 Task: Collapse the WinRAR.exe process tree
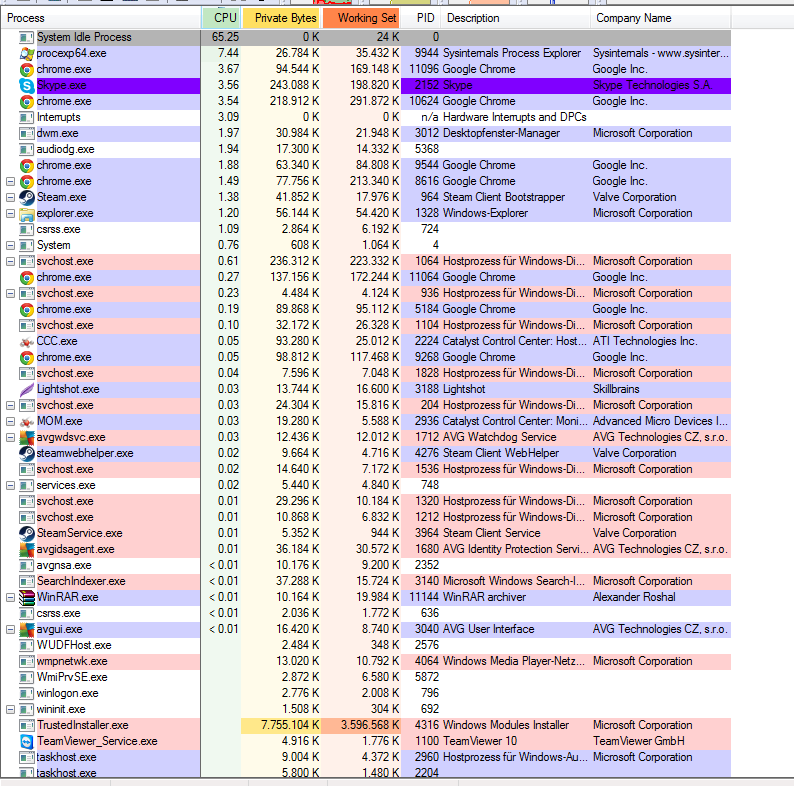(10, 598)
